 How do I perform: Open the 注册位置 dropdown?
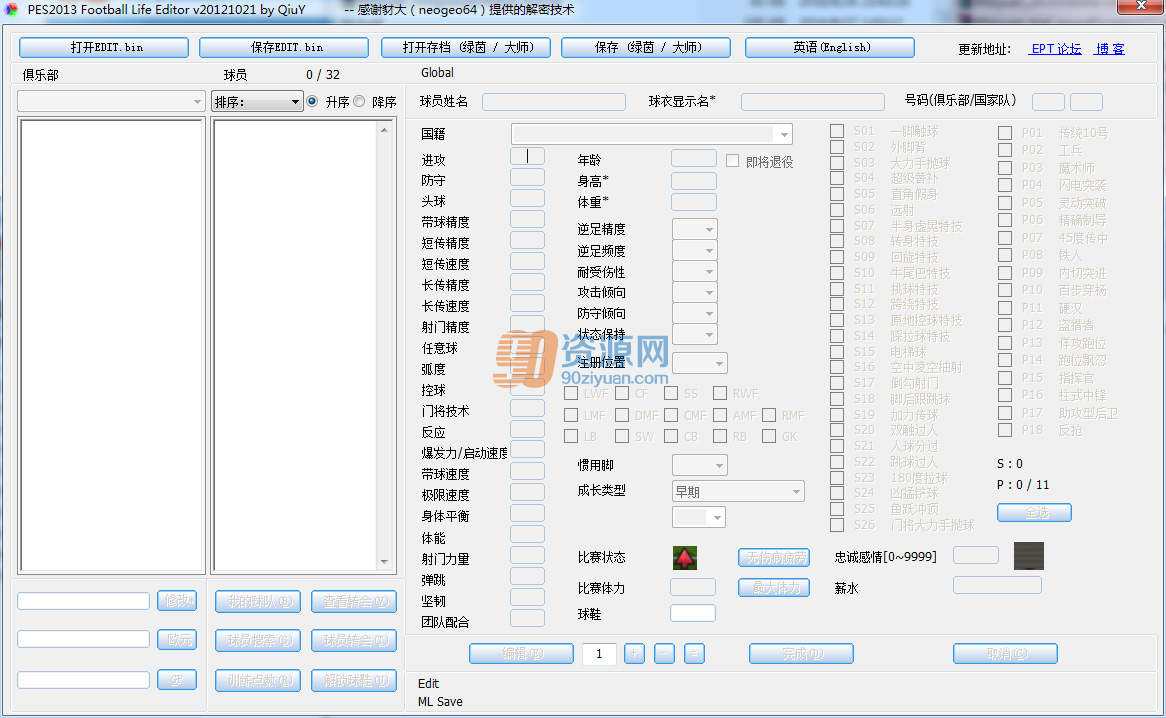(700, 363)
